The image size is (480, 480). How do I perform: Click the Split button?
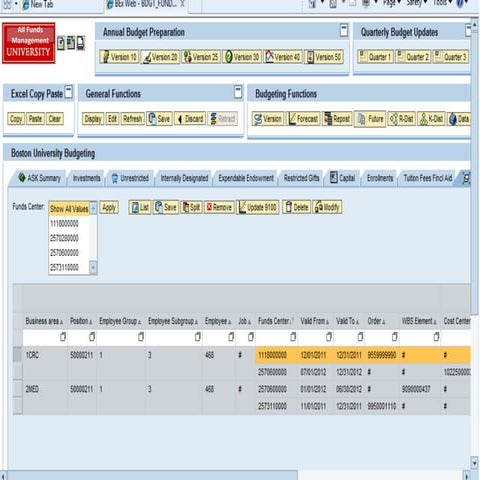[191, 207]
